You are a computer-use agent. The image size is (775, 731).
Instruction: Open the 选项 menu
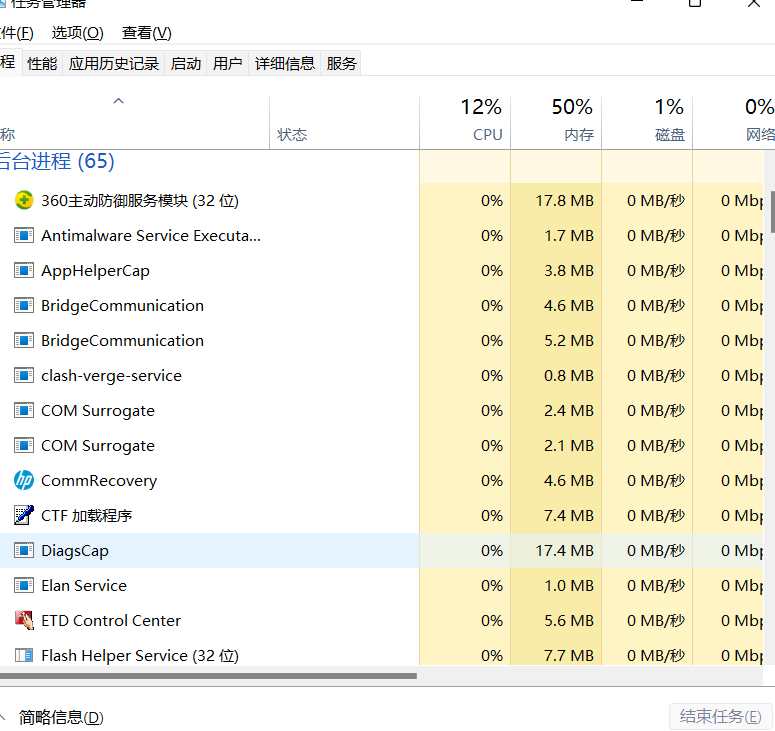coord(77,33)
